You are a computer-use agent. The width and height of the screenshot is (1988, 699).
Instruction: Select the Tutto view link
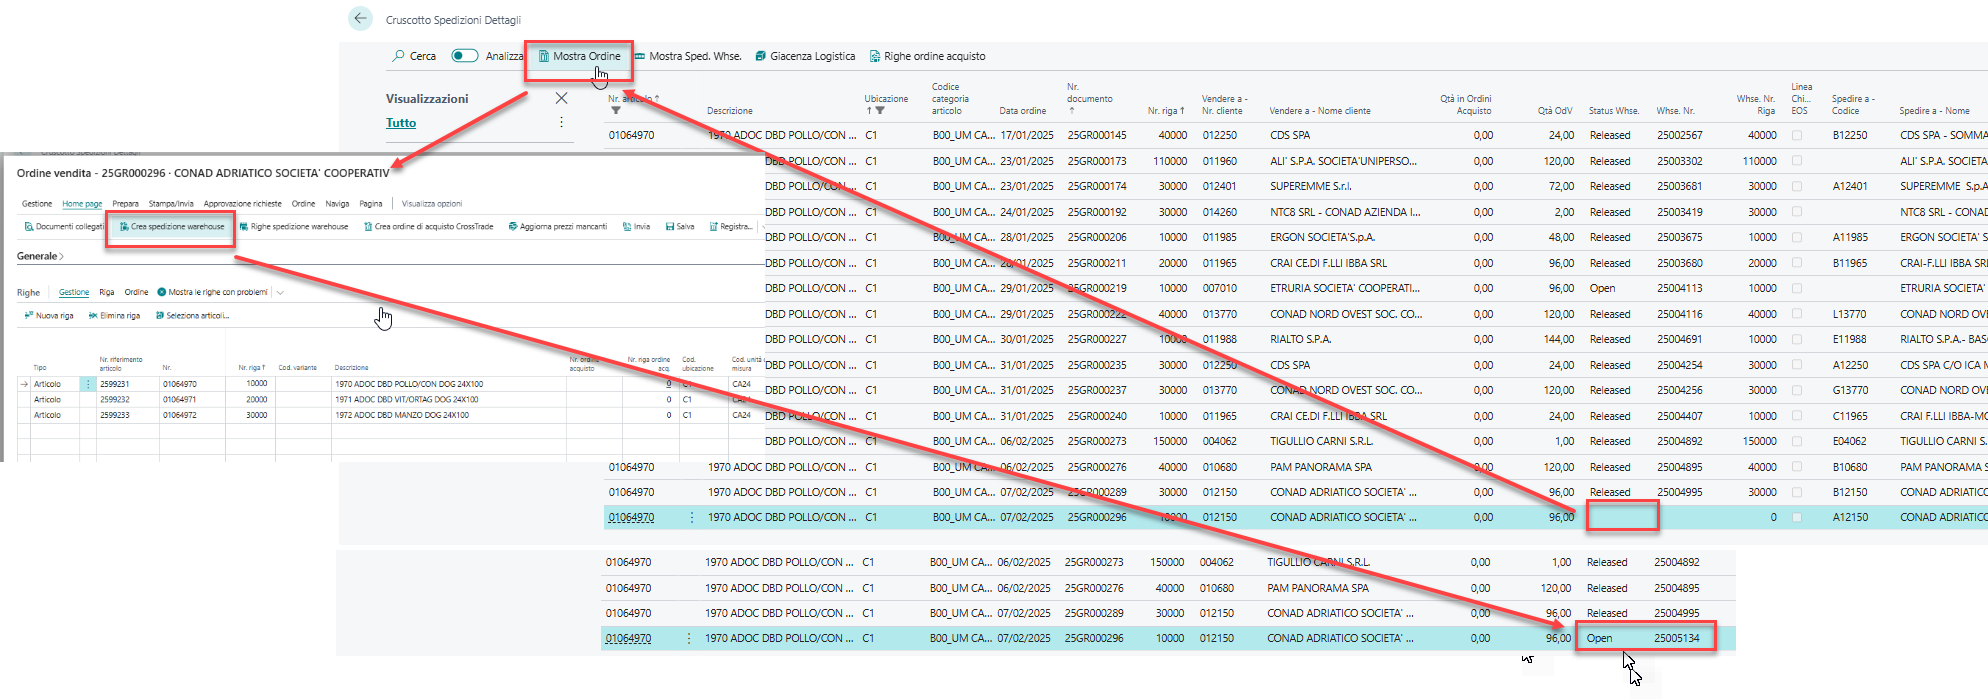tap(401, 123)
